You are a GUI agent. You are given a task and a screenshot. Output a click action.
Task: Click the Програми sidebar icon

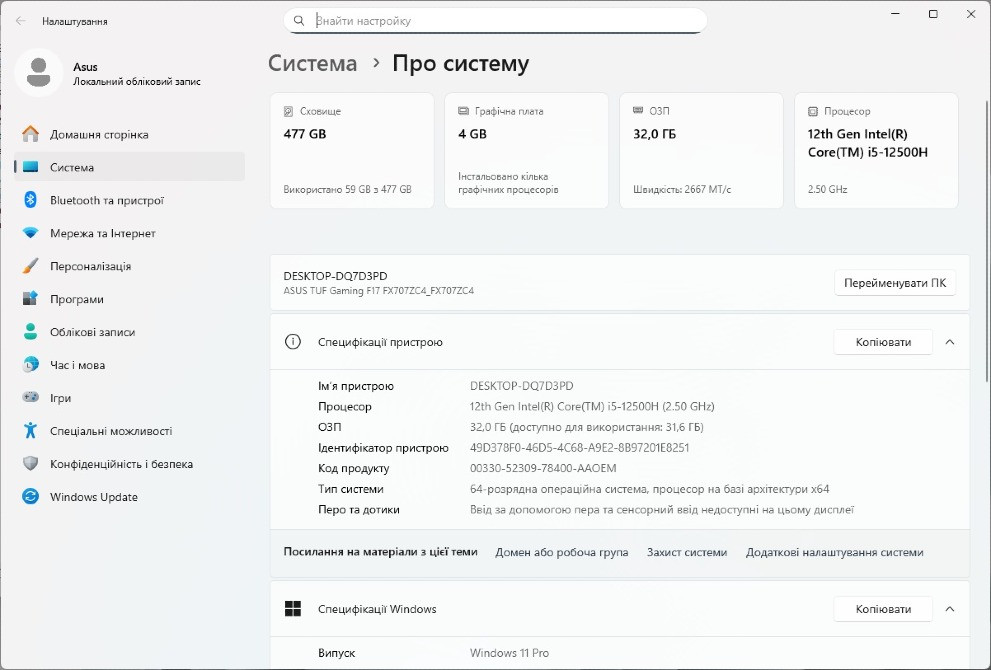tap(30, 298)
